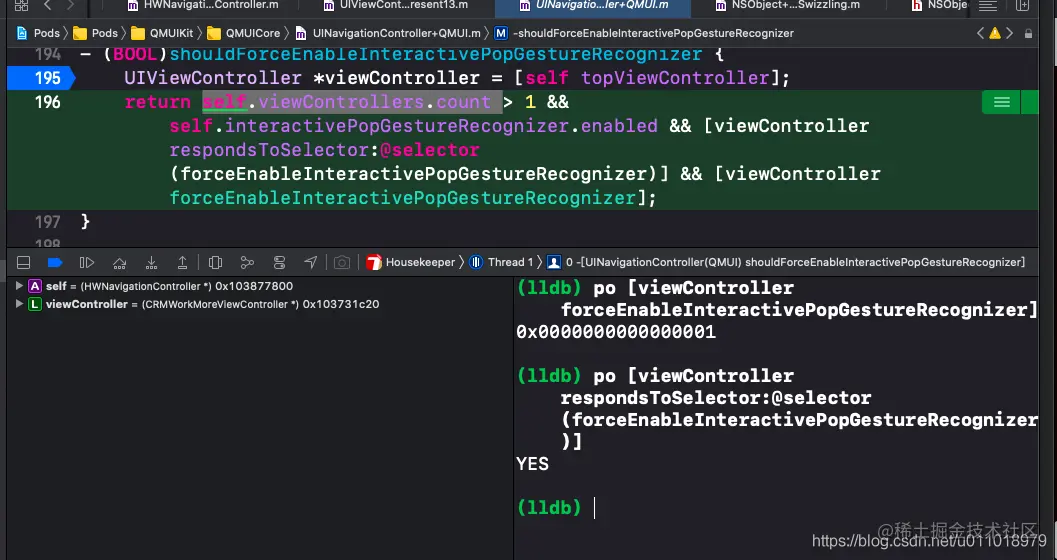Deactivate breakpoints with the blue breakpoint button
The image size is (1057, 560).
click(x=55, y=262)
